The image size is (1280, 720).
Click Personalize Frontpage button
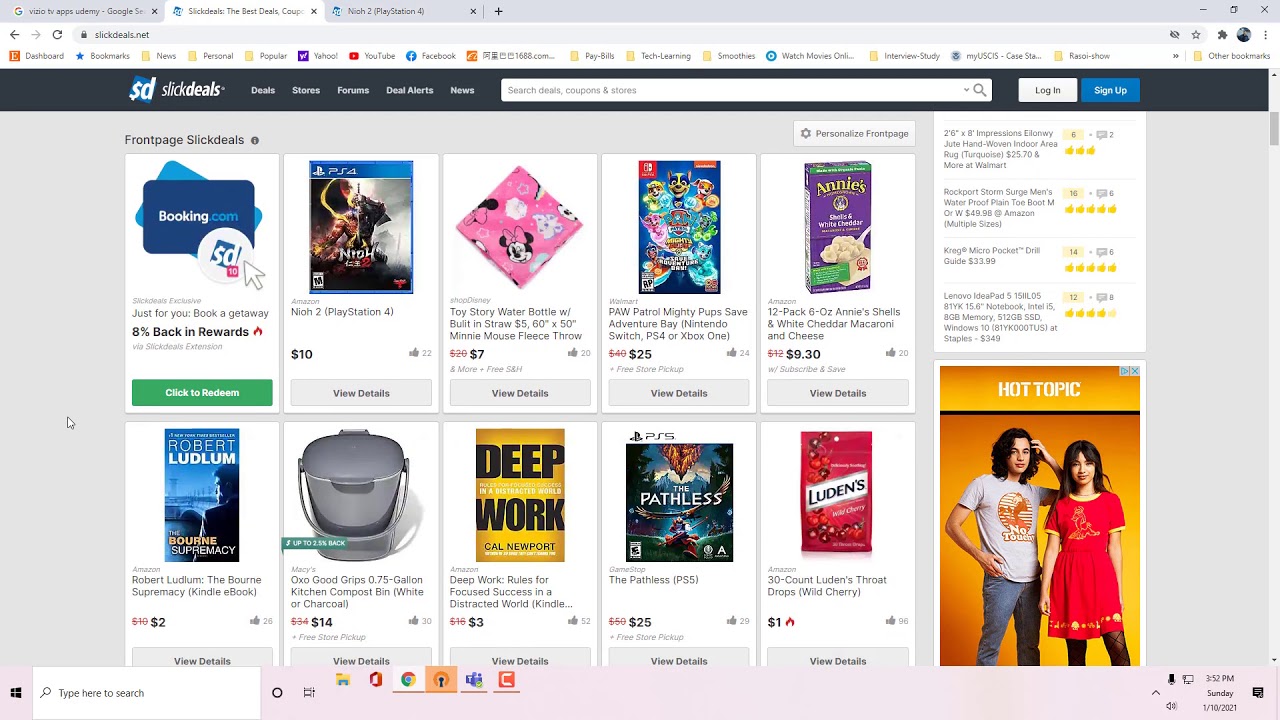click(x=855, y=133)
